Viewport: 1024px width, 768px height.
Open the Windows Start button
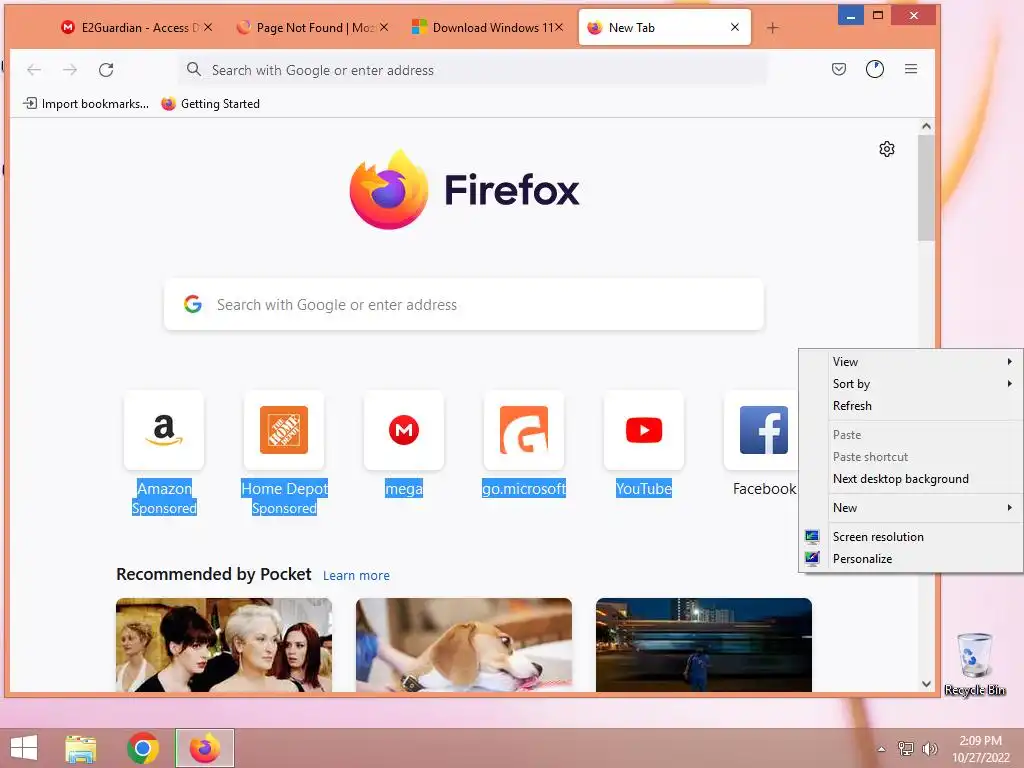[x=24, y=748]
